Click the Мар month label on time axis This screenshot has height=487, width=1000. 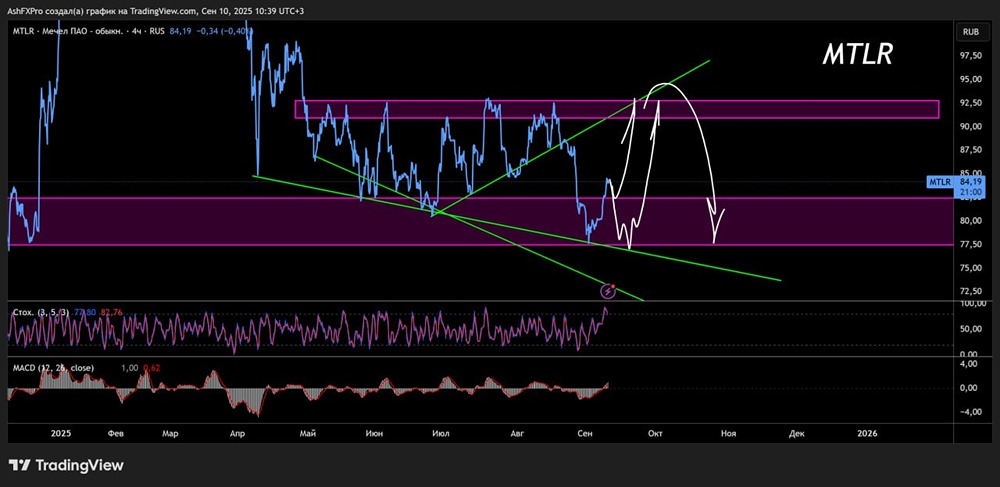coord(170,433)
